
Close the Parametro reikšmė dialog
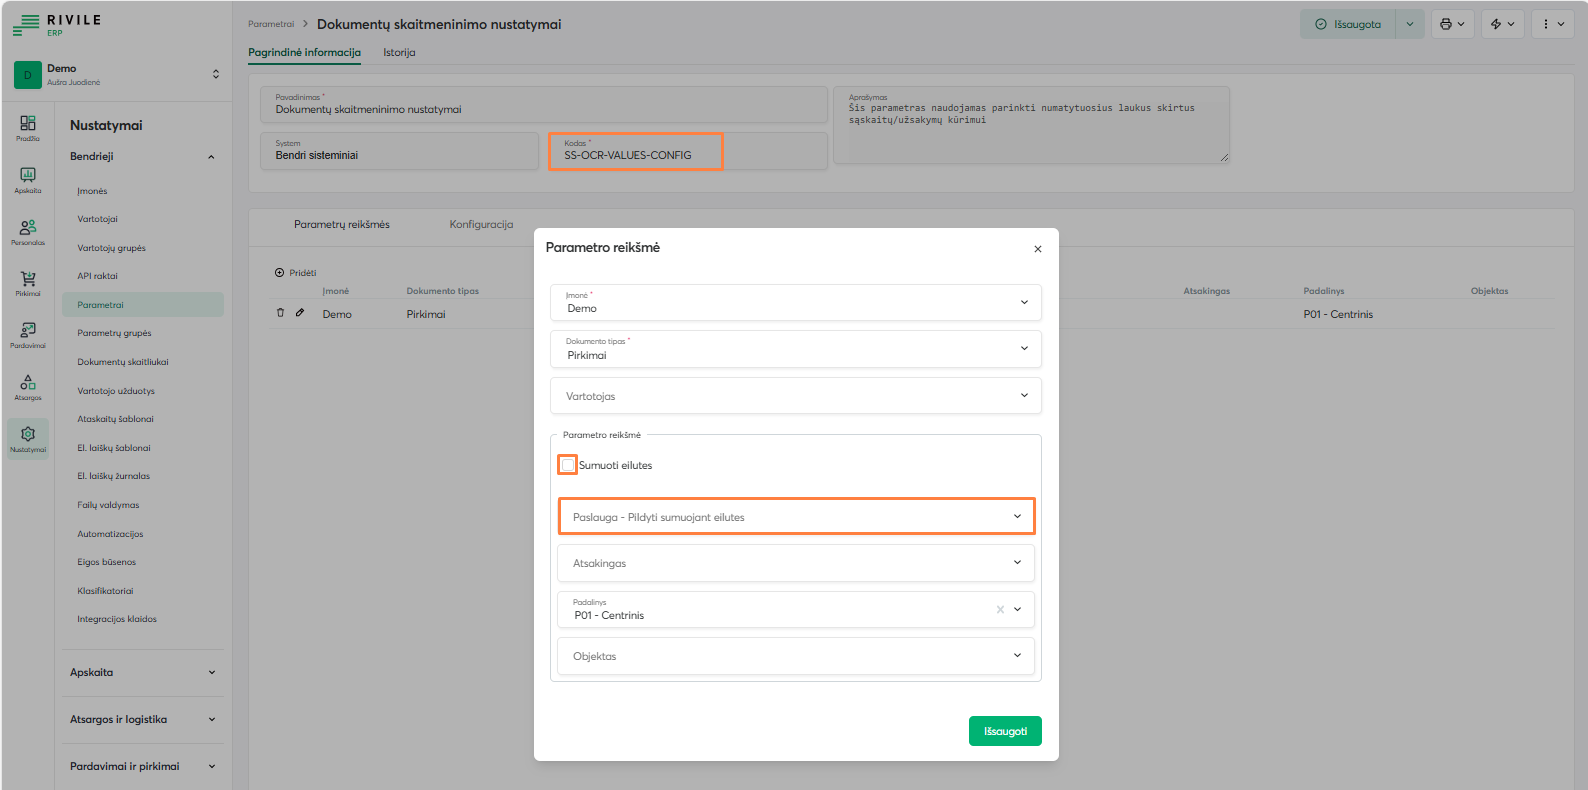(x=1037, y=249)
